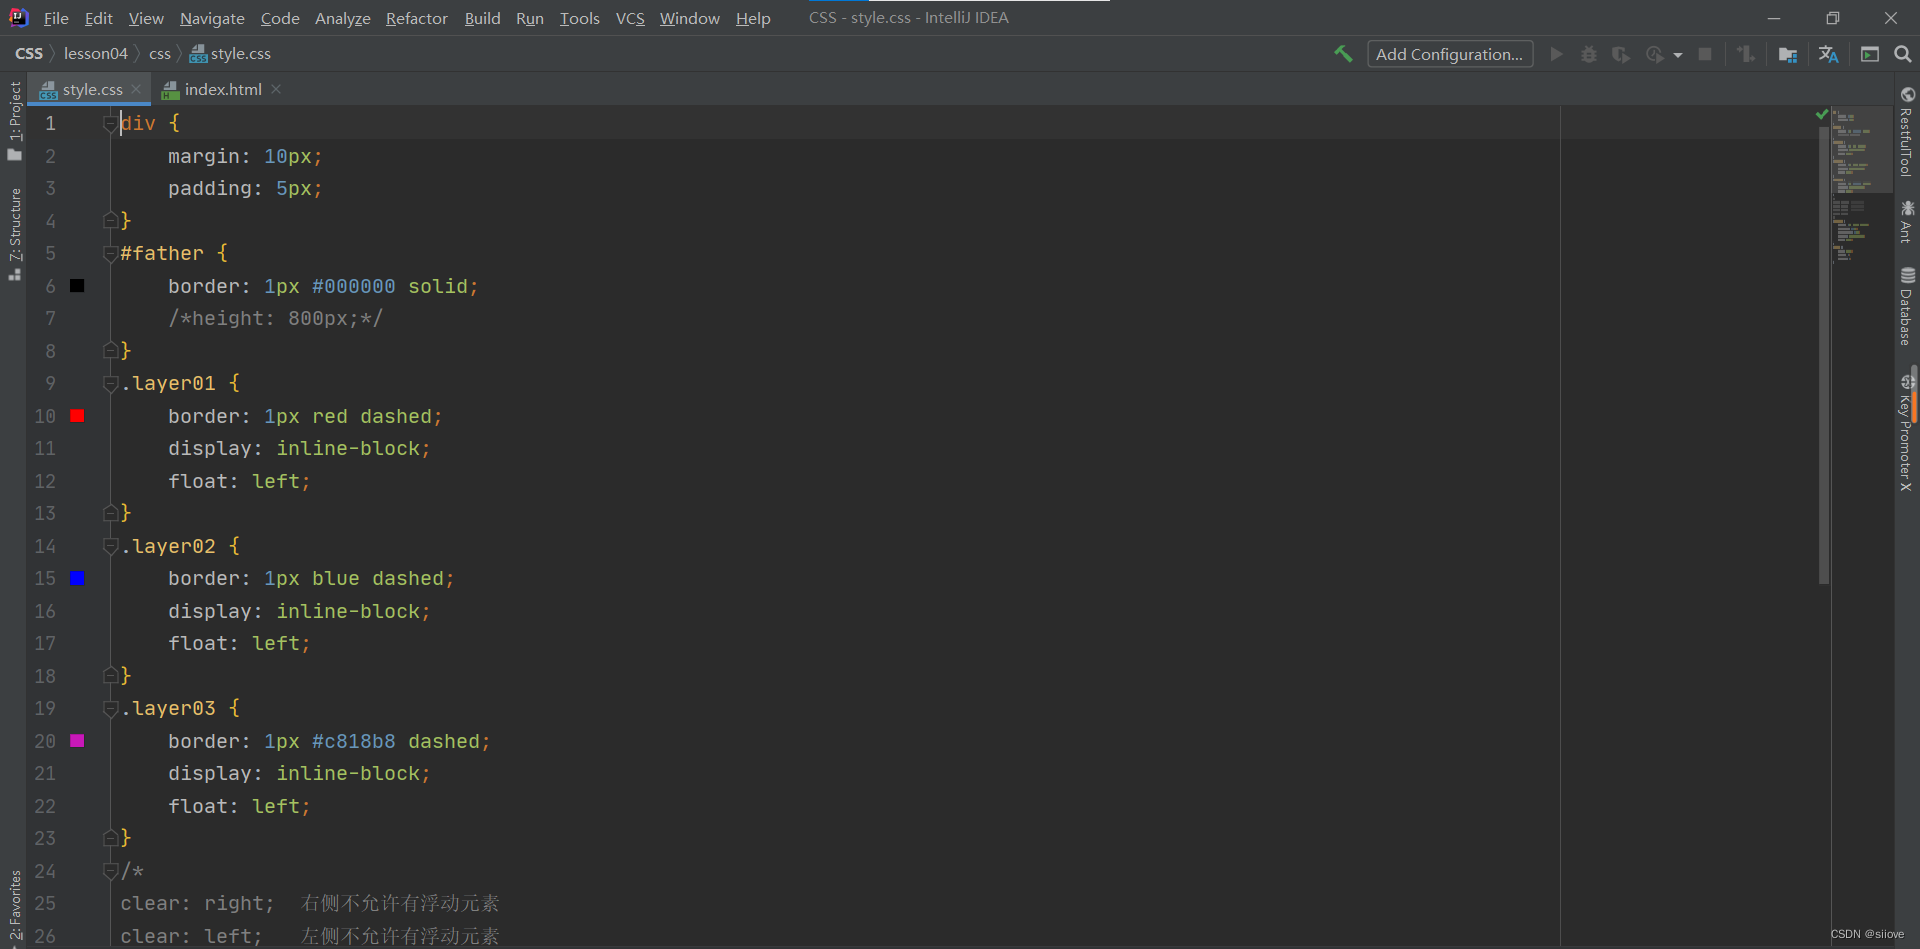Open Search Everywhere with the magnifier icon
Viewport: 1920px width, 949px height.
(1903, 54)
